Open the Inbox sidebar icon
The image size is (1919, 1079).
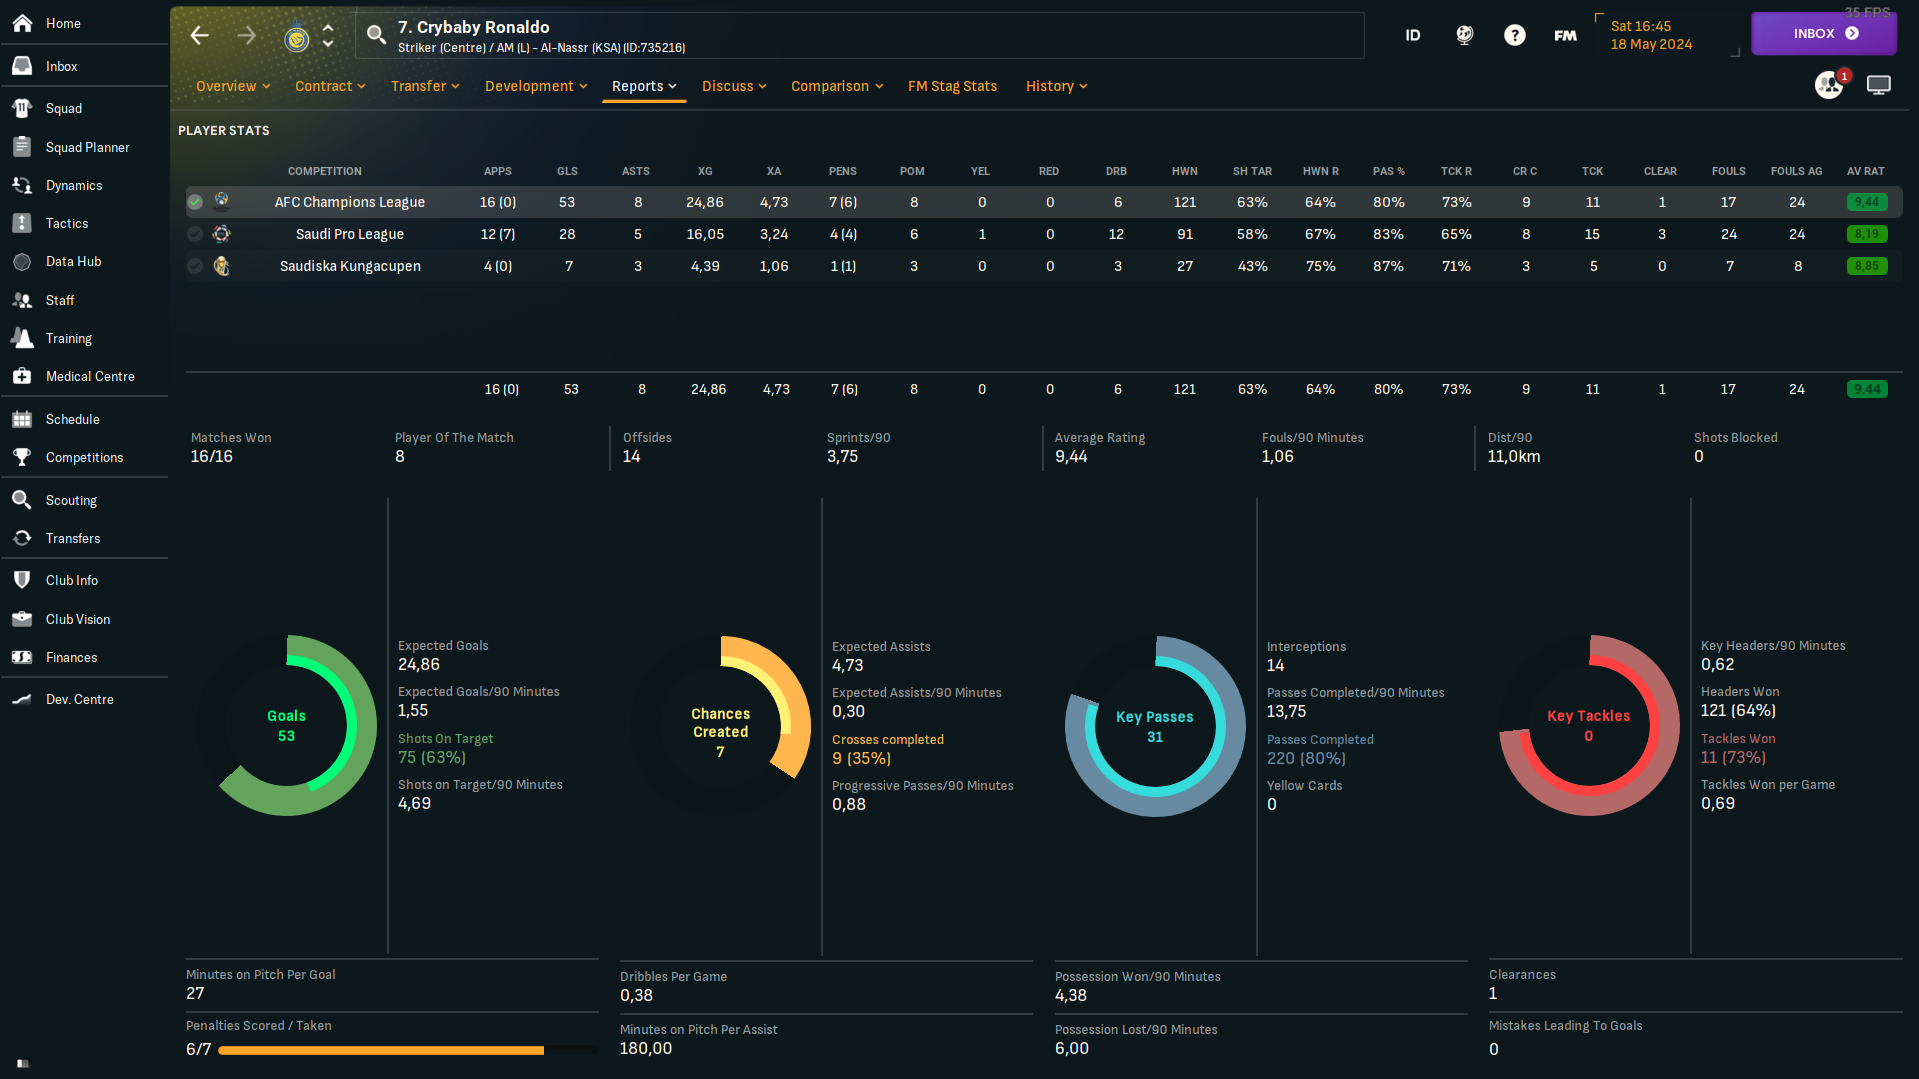point(22,66)
